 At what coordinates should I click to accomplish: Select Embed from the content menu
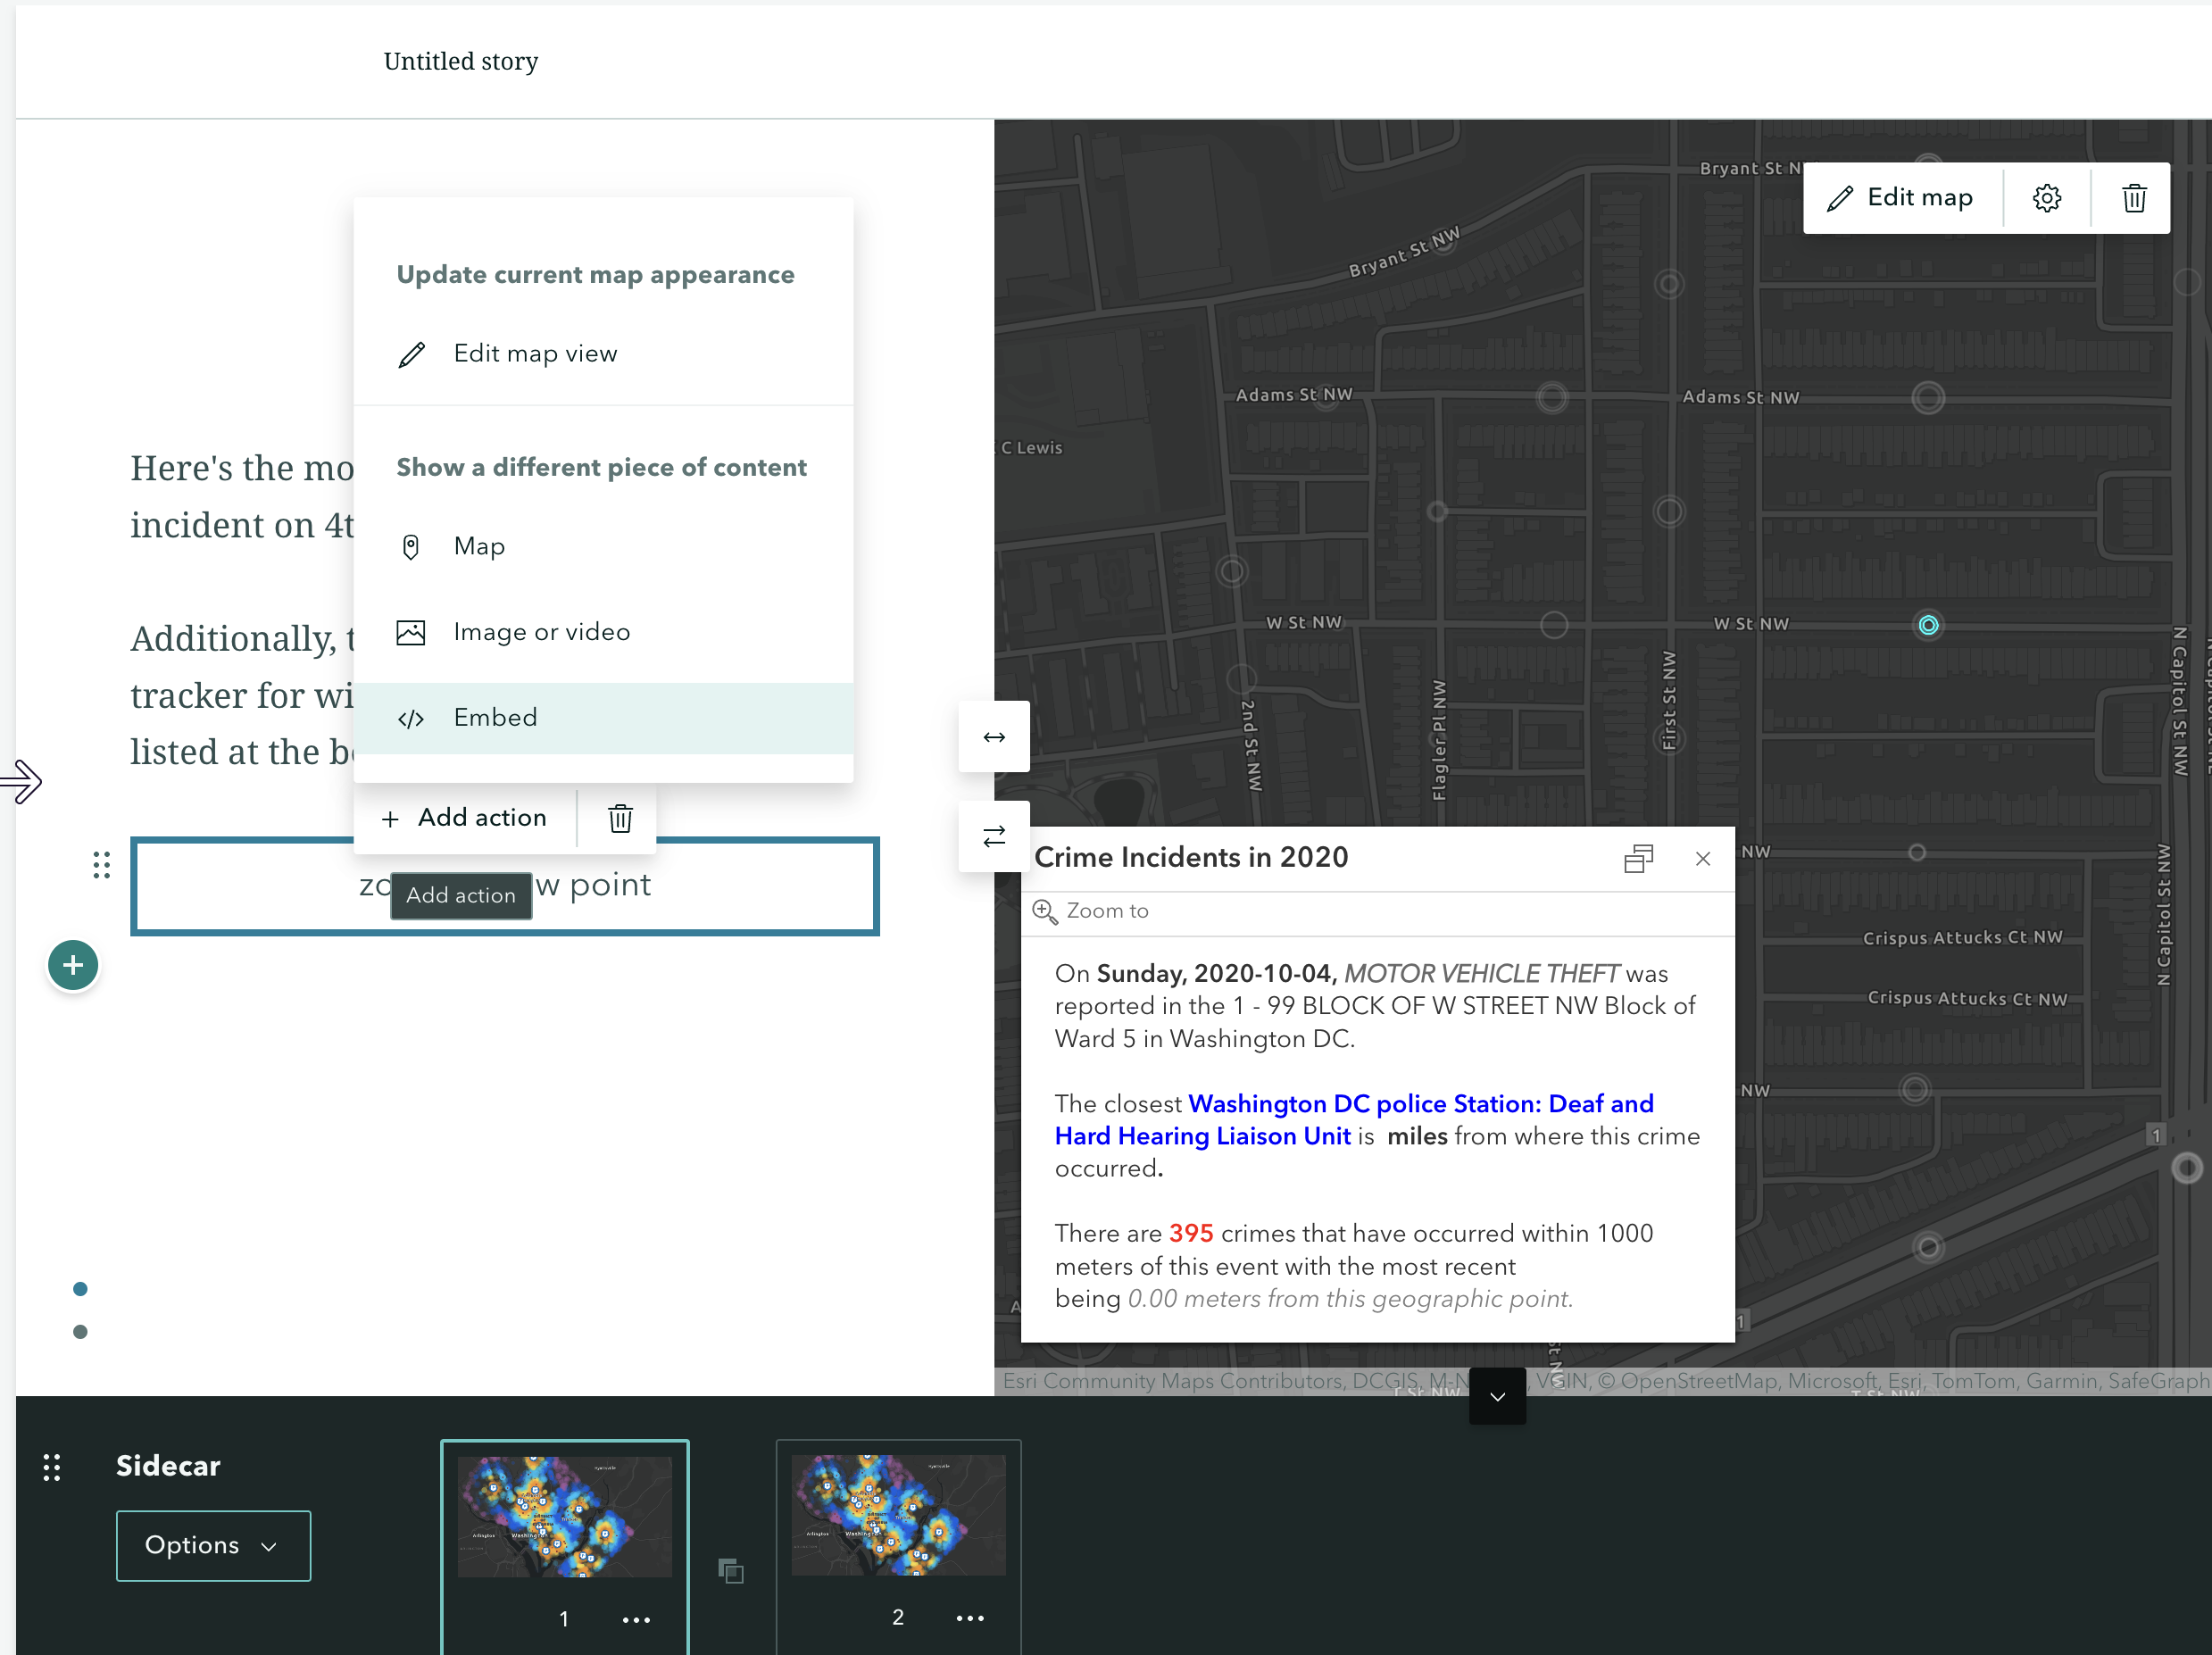495,717
